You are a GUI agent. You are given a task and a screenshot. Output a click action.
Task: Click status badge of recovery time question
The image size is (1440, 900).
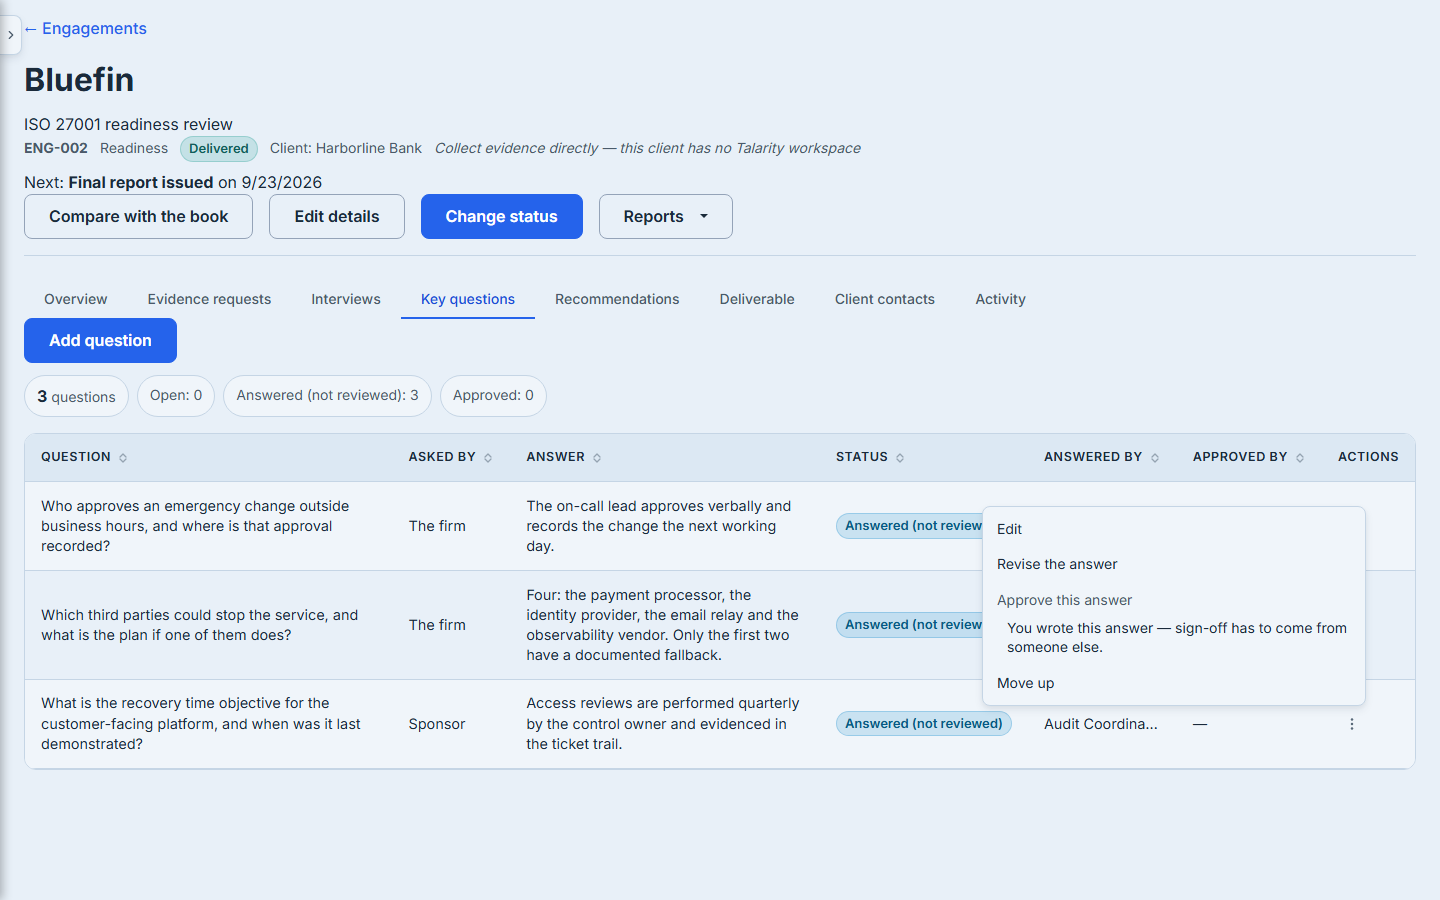pyautogui.click(x=924, y=724)
